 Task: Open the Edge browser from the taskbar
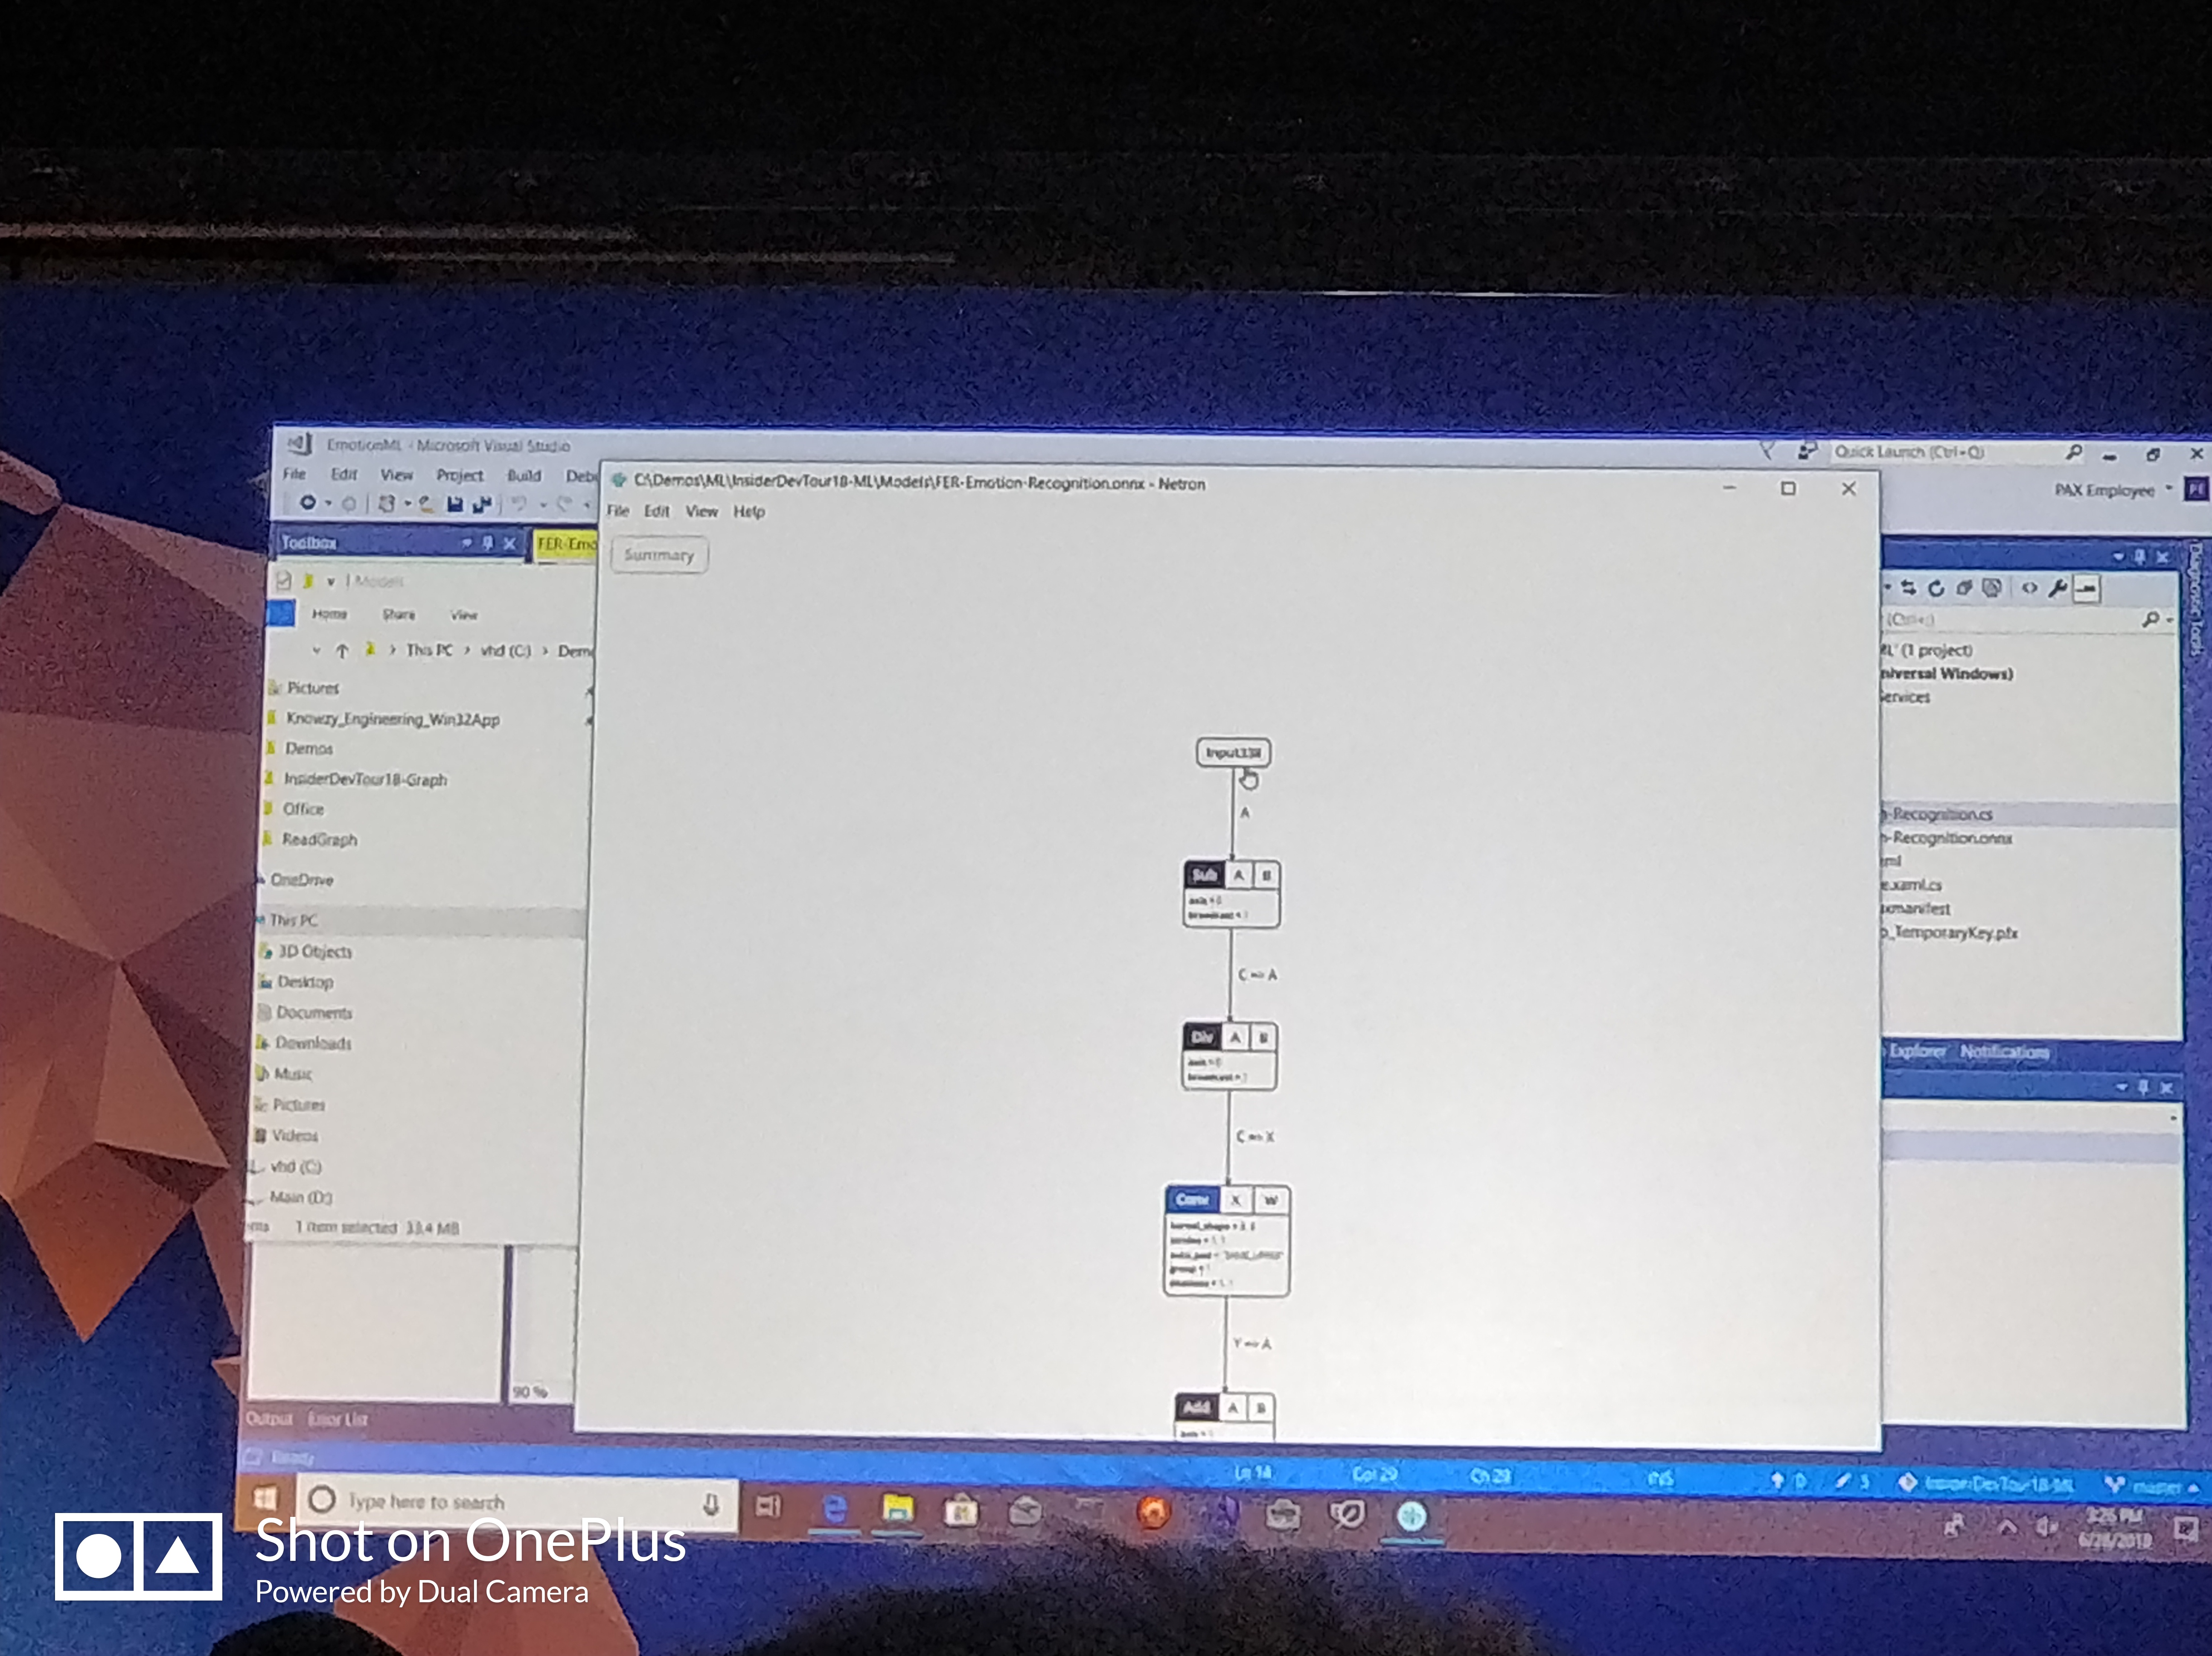(835, 1508)
